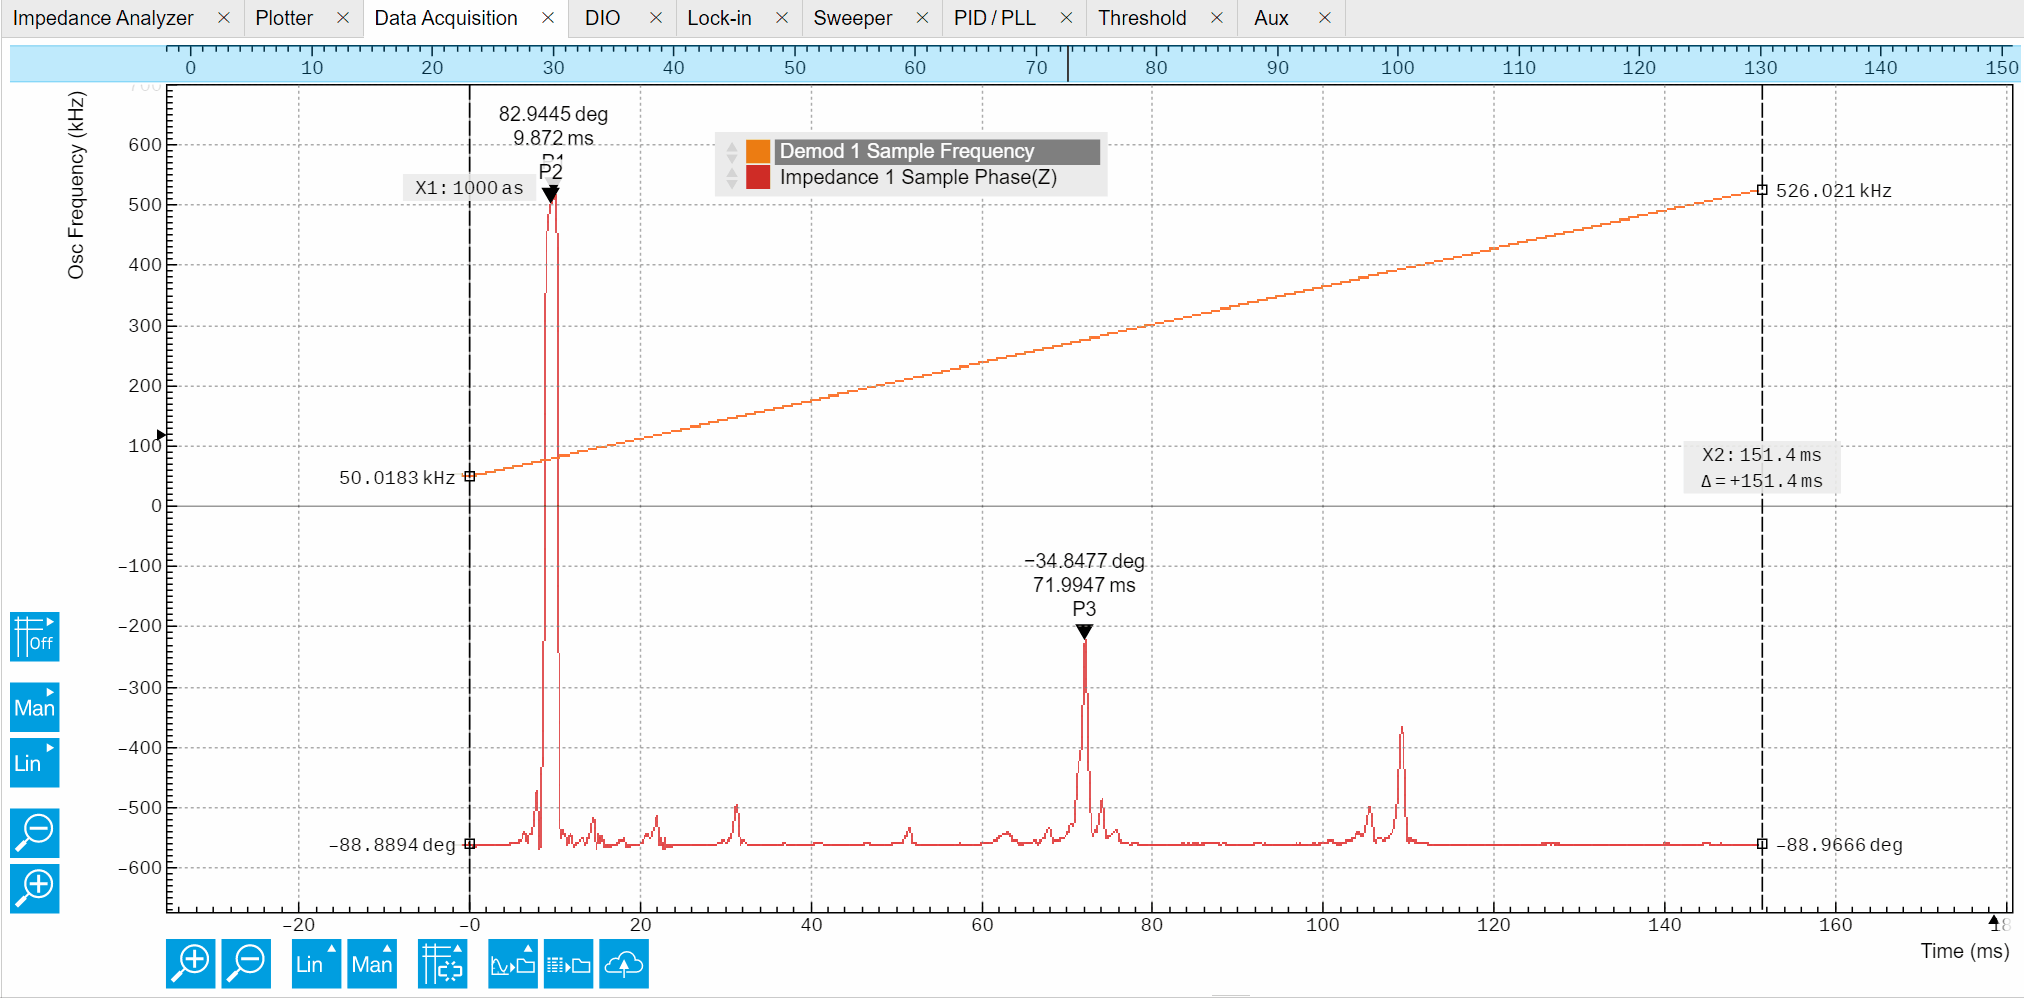Enable manual vertical scaling with the Man button

34,707
